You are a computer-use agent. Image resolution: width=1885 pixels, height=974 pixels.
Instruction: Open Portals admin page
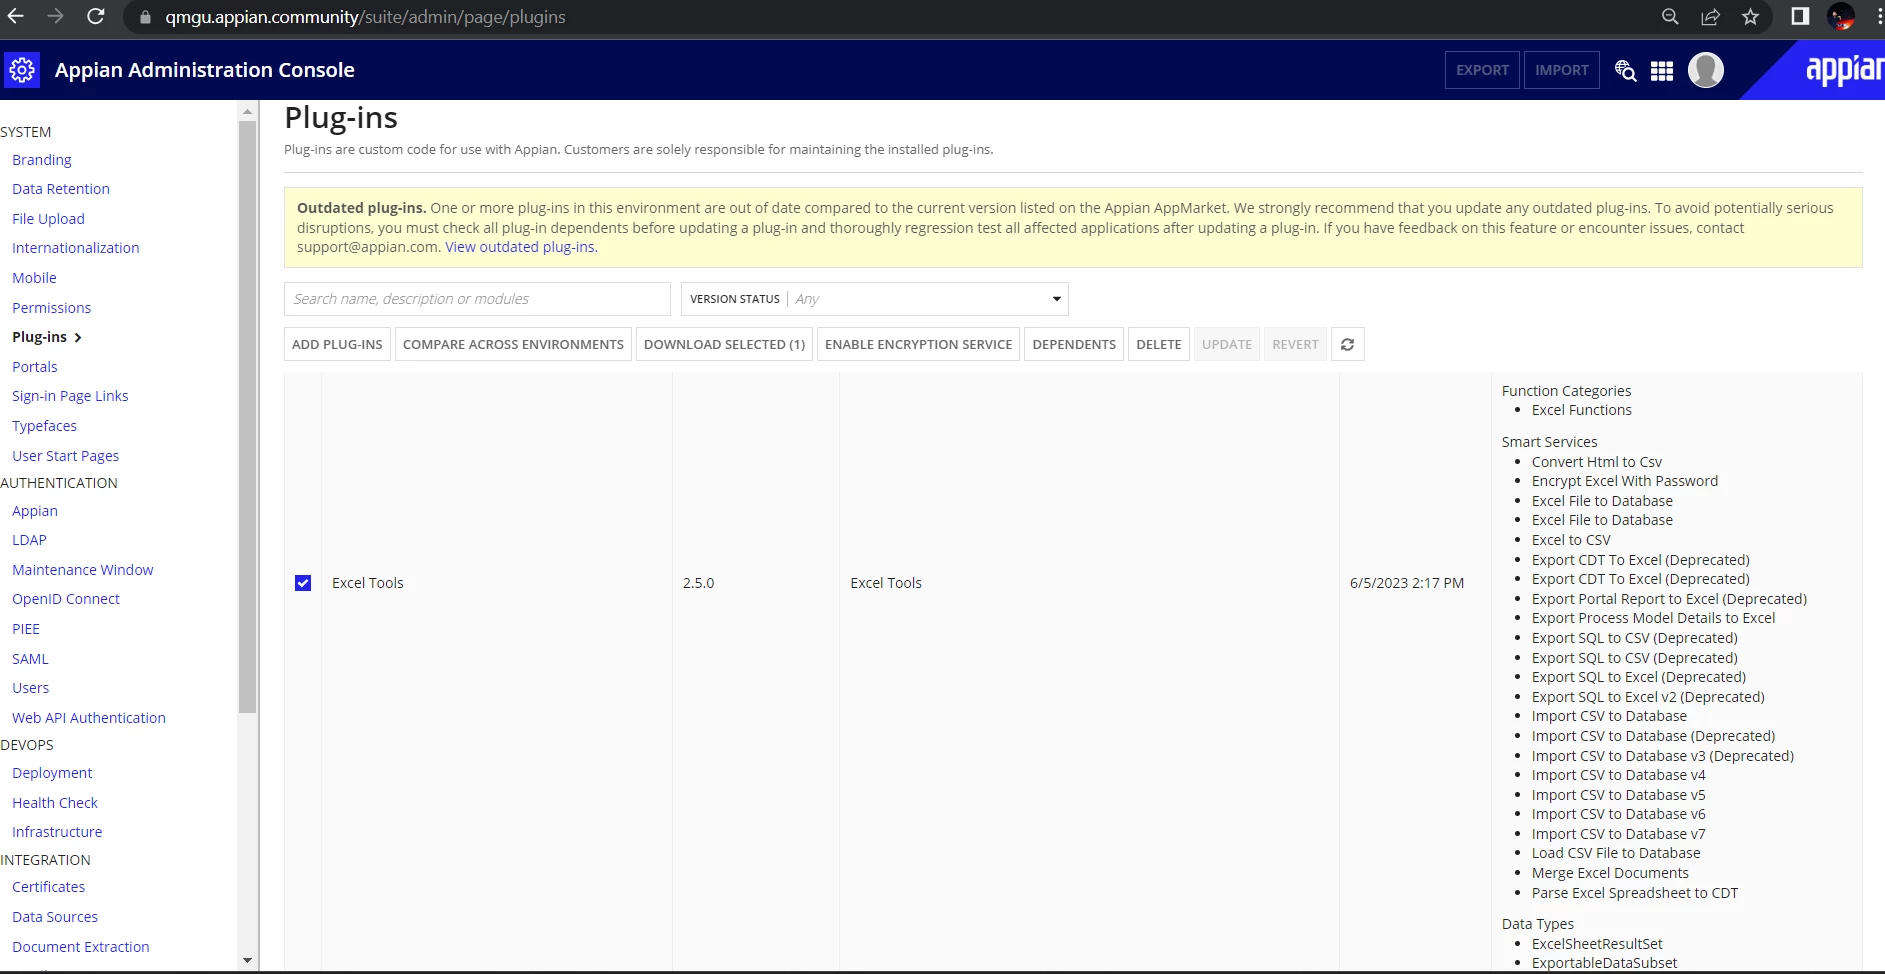coord(35,367)
